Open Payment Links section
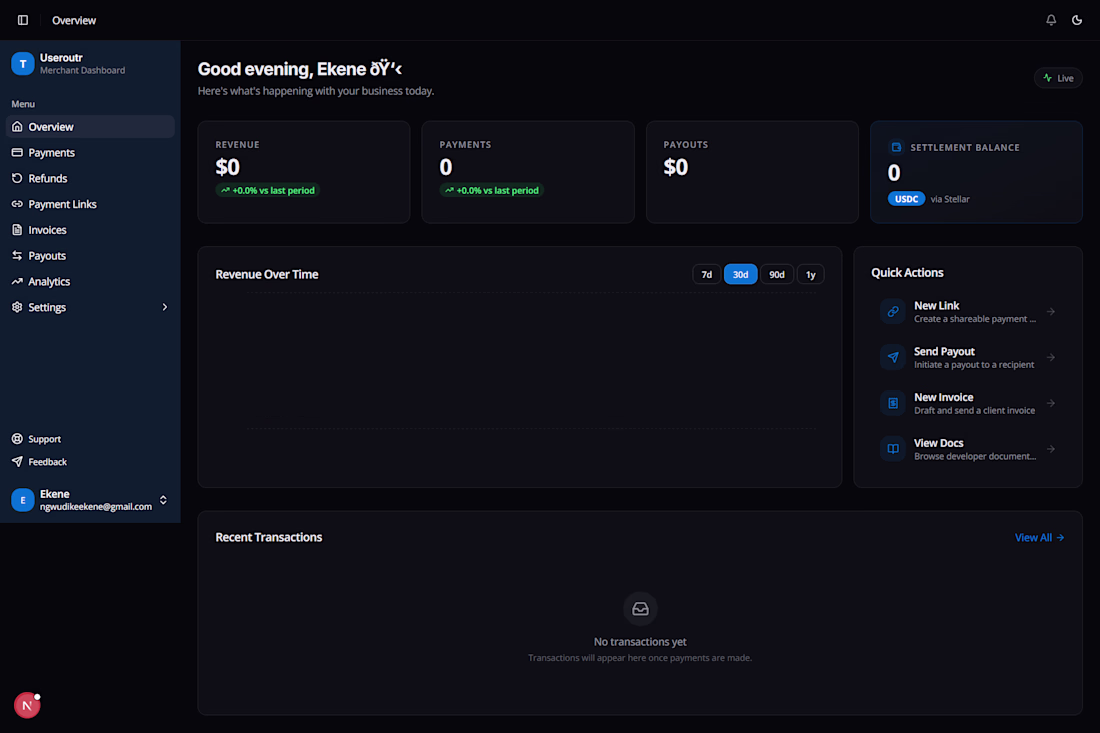This screenshot has height=733, width=1100. coord(90,204)
